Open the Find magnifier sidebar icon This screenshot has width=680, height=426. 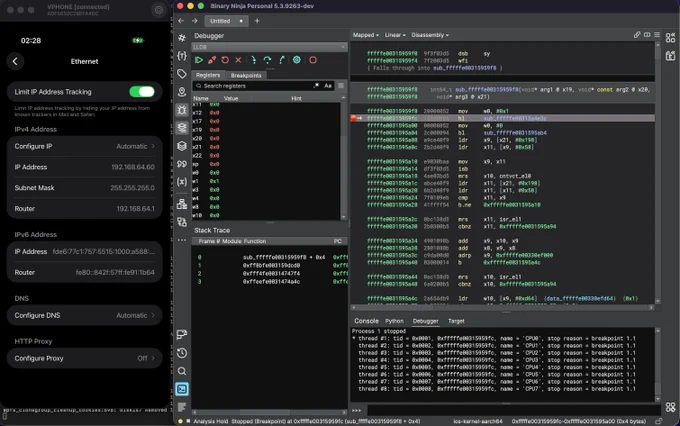[182, 371]
